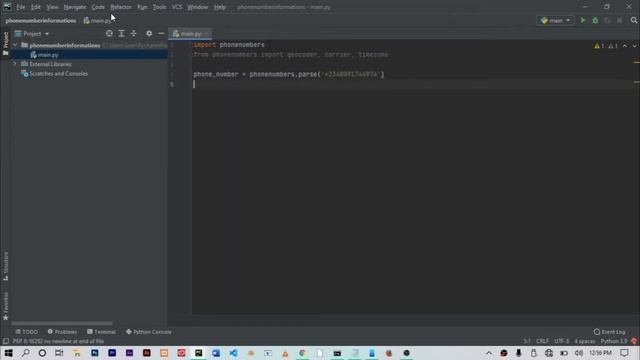Viewport: 640px width, 360px height.
Task: Start debugging with the green bug icon
Action: 595,20
